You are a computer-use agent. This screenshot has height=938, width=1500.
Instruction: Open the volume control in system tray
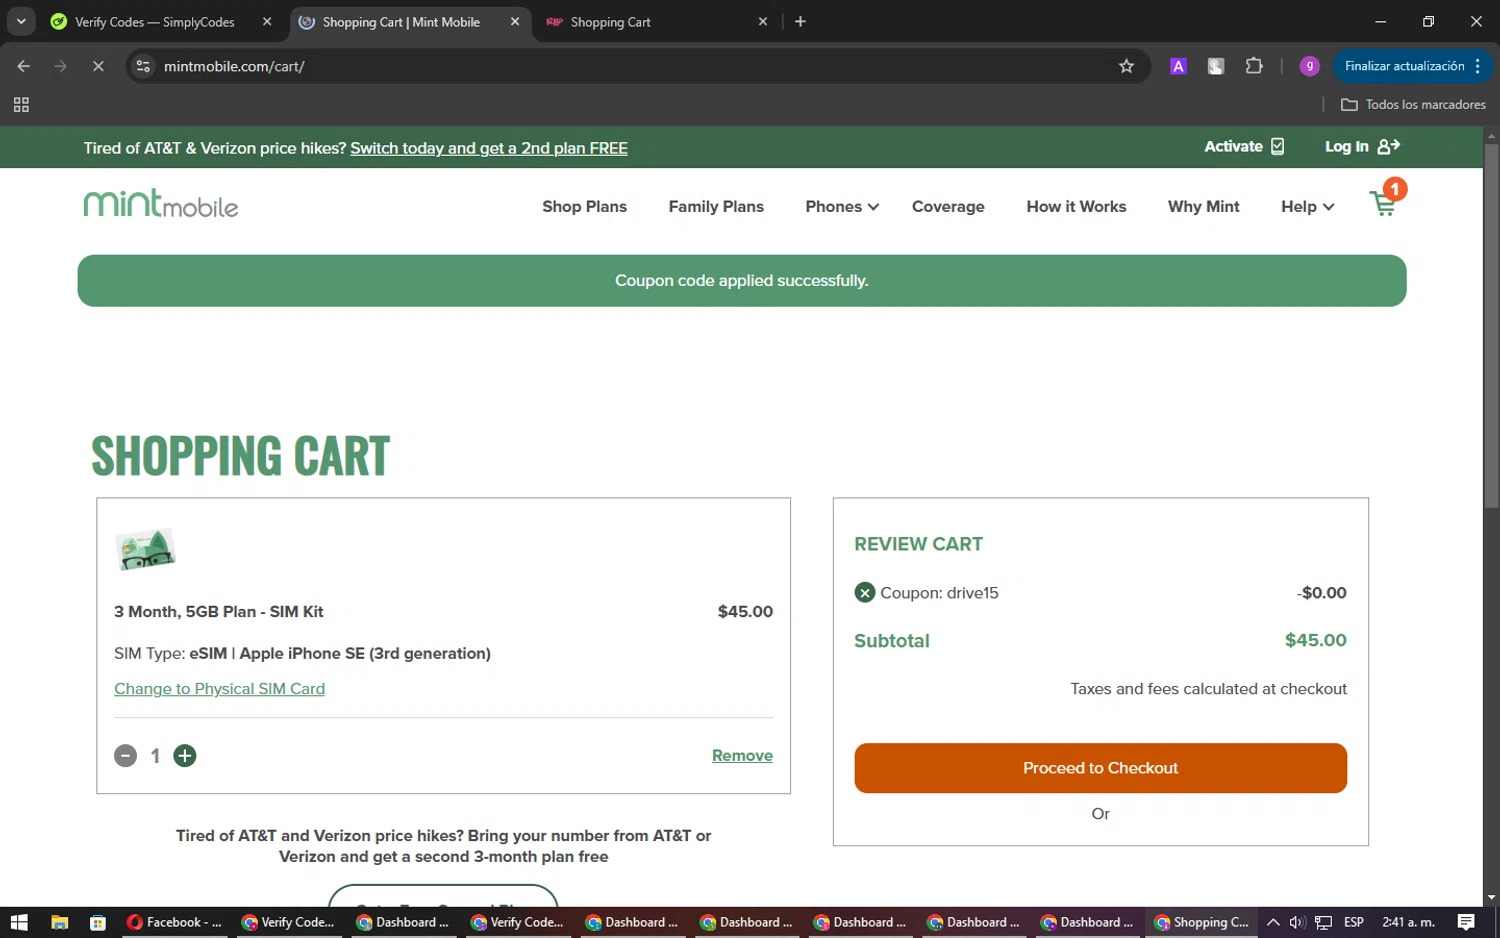point(1297,922)
